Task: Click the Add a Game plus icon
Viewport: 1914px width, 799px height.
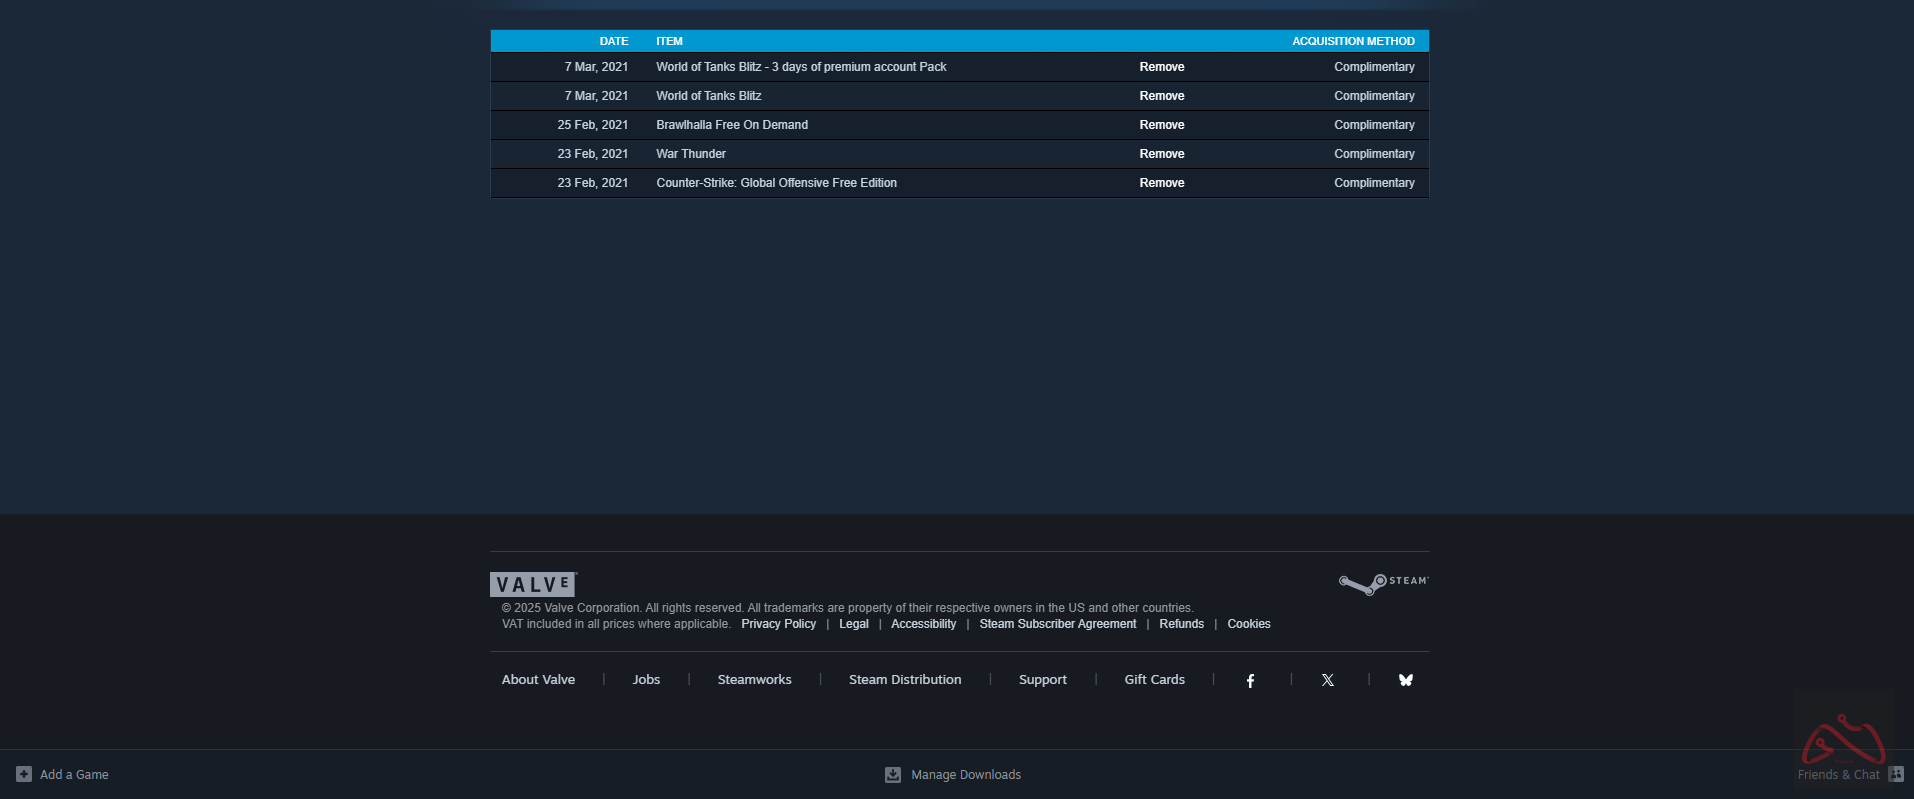Action: [24, 774]
